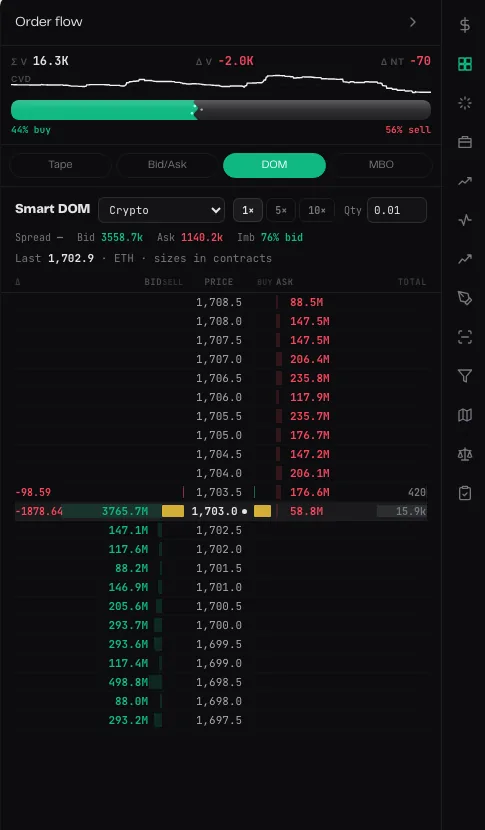The width and height of the screenshot is (485, 830).
Task: Open the clipboard checklist icon
Action: [464, 493]
